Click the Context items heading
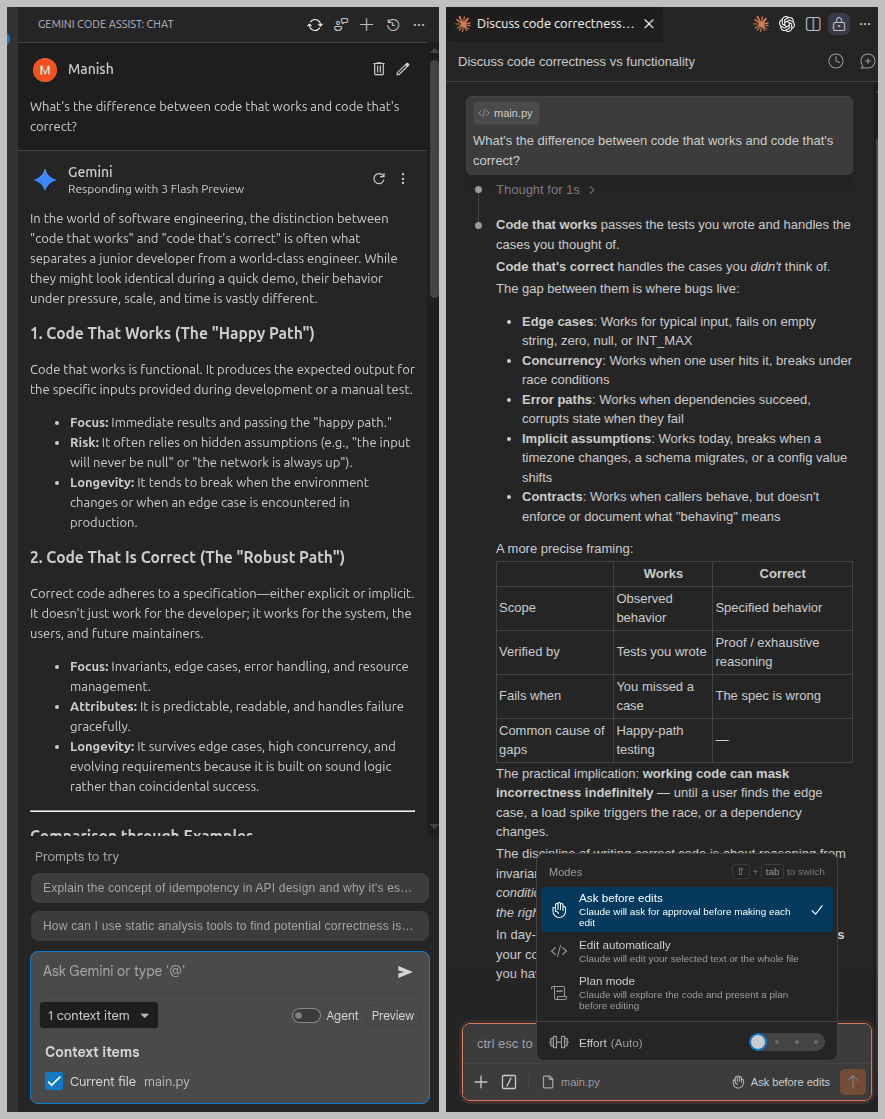The width and height of the screenshot is (885, 1119). pyautogui.click(x=92, y=1052)
